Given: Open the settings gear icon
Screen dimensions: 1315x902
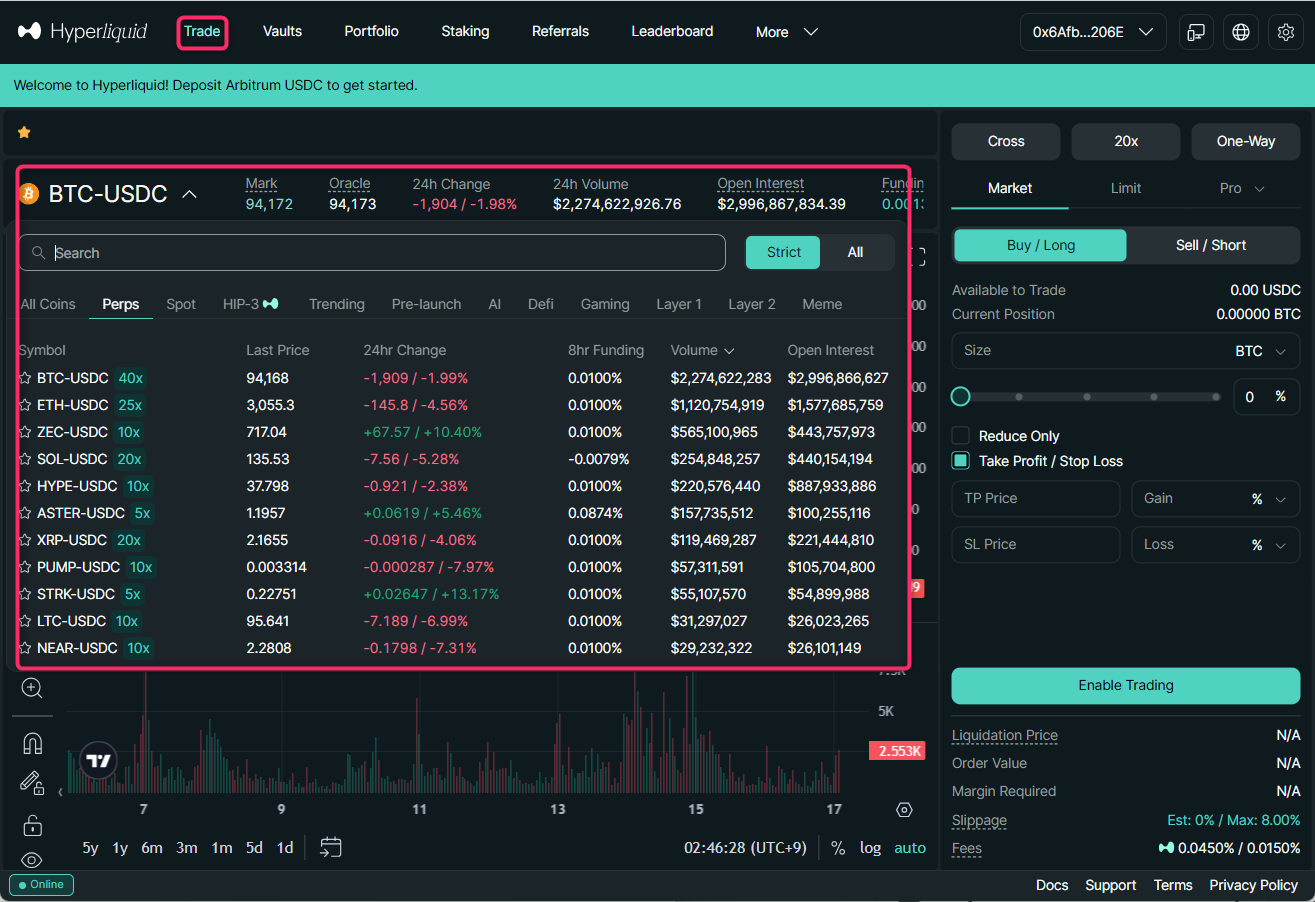Looking at the screenshot, I should [x=1286, y=32].
